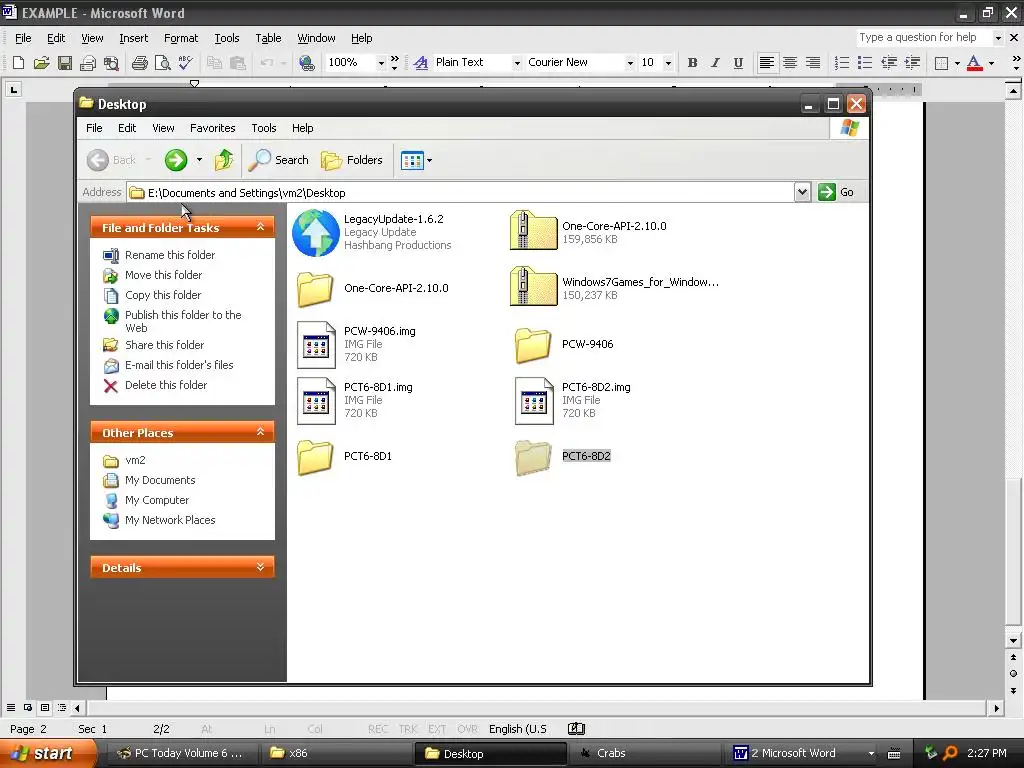1024x768 pixels.
Task: Open the Plain Text style dropdown
Action: (x=517, y=63)
